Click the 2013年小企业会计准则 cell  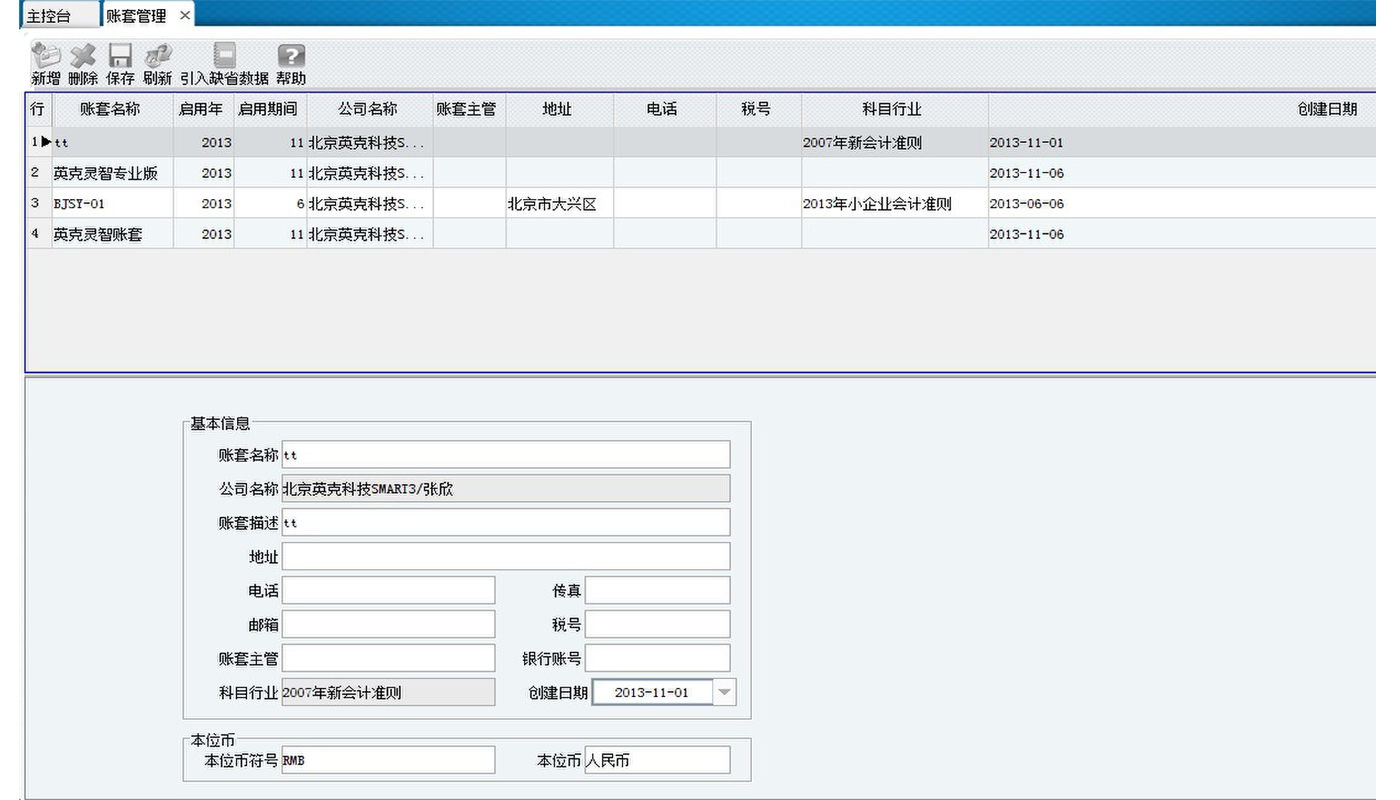click(894, 204)
